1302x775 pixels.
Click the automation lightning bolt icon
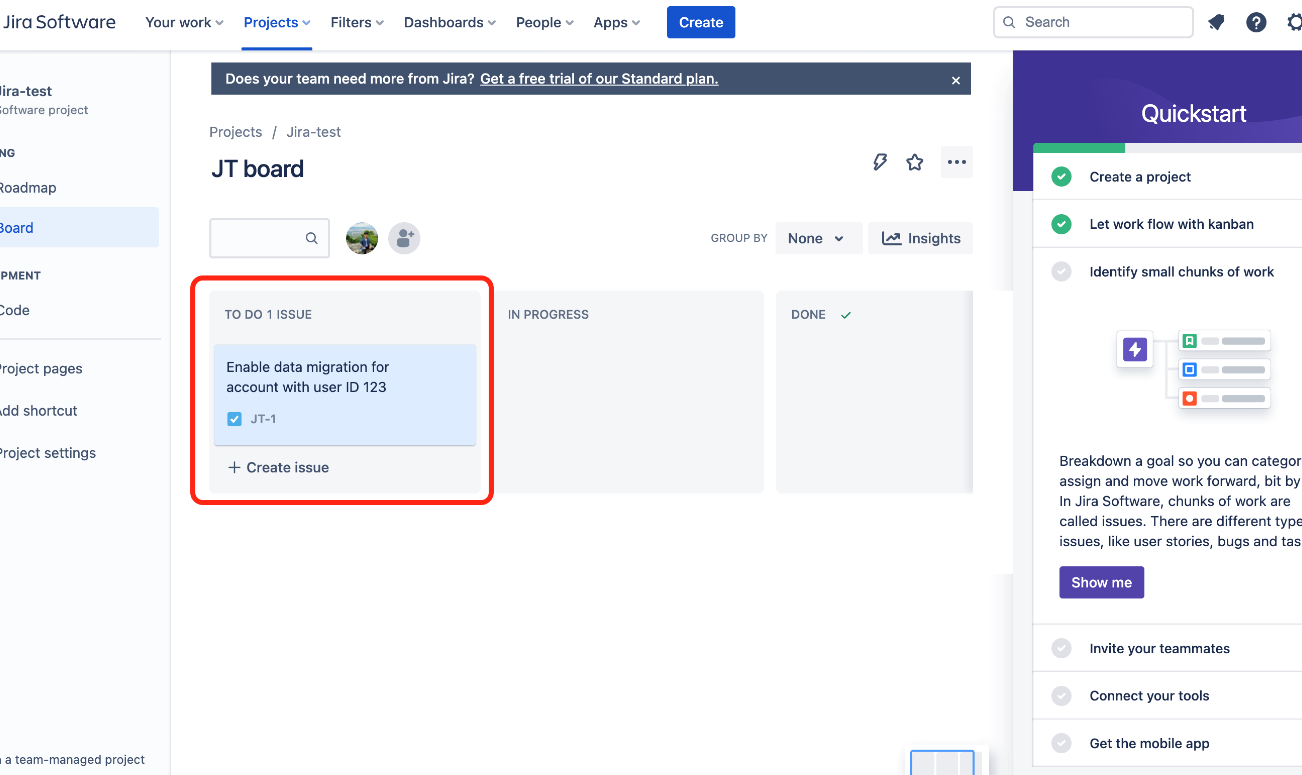880,162
